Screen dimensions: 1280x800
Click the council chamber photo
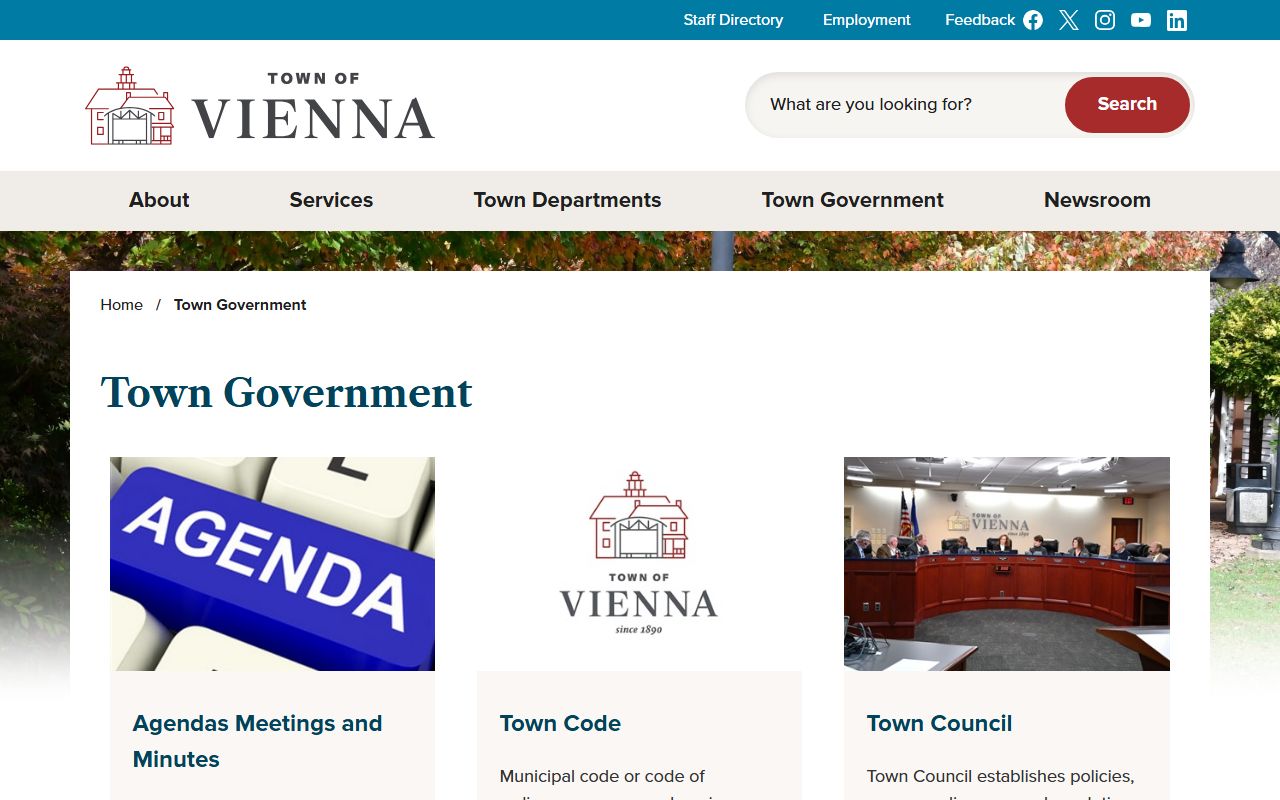pyautogui.click(x=1007, y=564)
